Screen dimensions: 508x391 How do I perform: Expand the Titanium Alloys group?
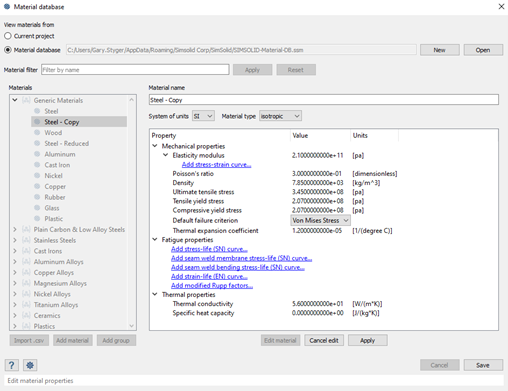point(15,305)
